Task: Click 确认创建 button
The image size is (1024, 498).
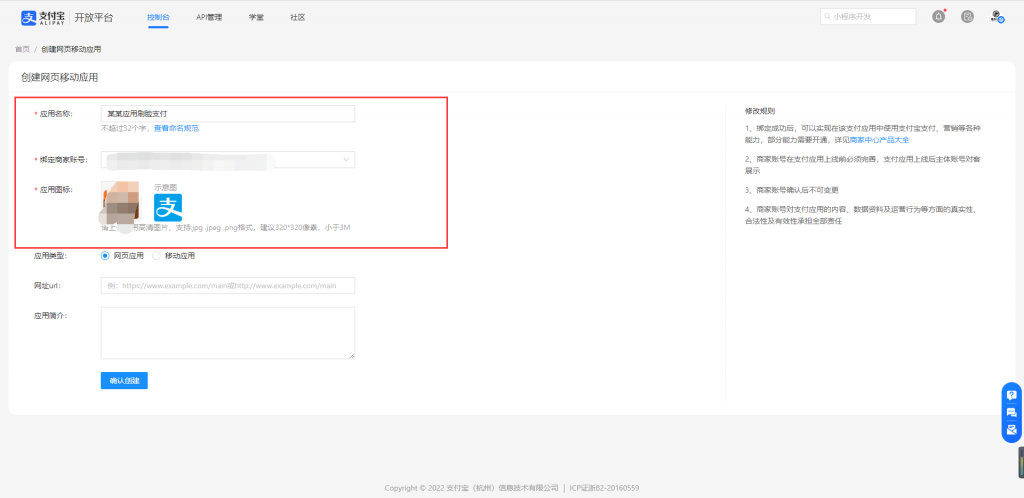Action: point(124,381)
